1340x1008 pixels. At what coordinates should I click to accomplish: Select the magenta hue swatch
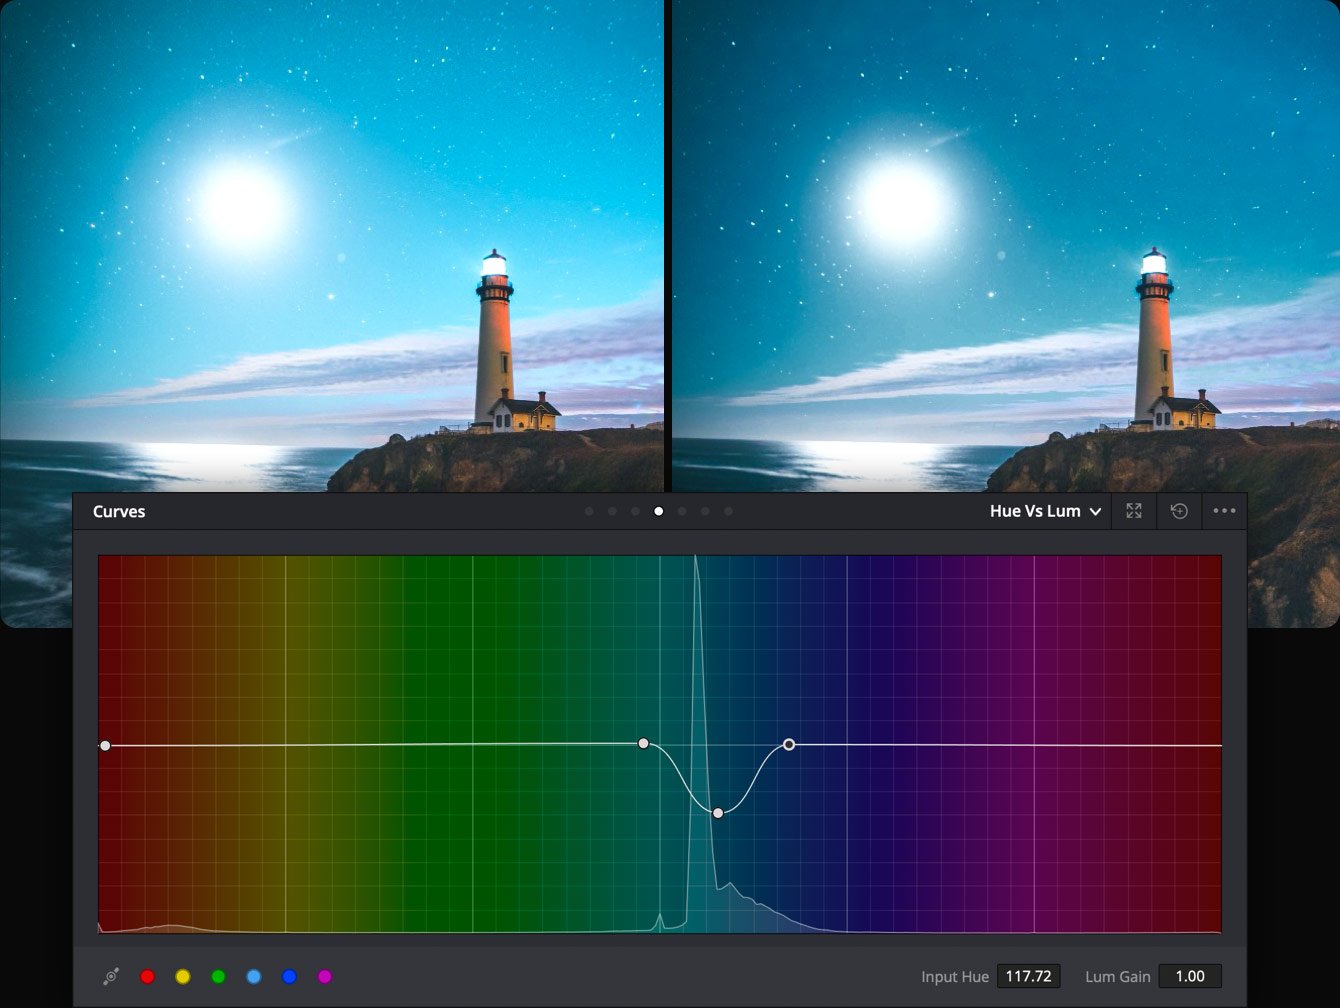coord(324,977)
